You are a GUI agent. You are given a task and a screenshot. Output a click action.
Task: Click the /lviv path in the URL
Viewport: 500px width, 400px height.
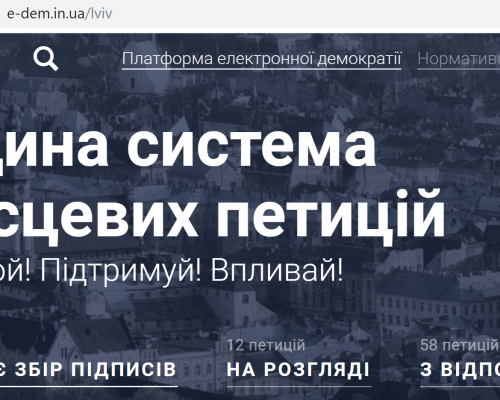[x=98, y=14]
